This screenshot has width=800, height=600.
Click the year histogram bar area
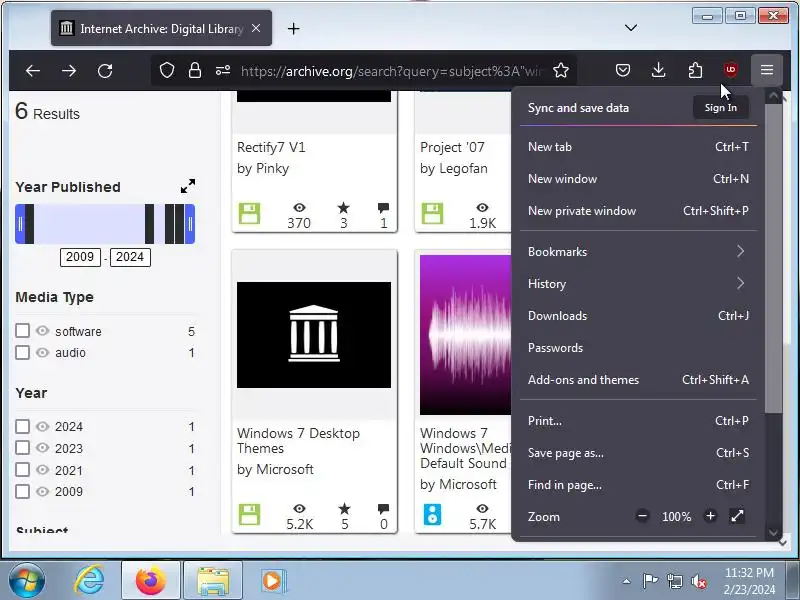click(105, 223)
